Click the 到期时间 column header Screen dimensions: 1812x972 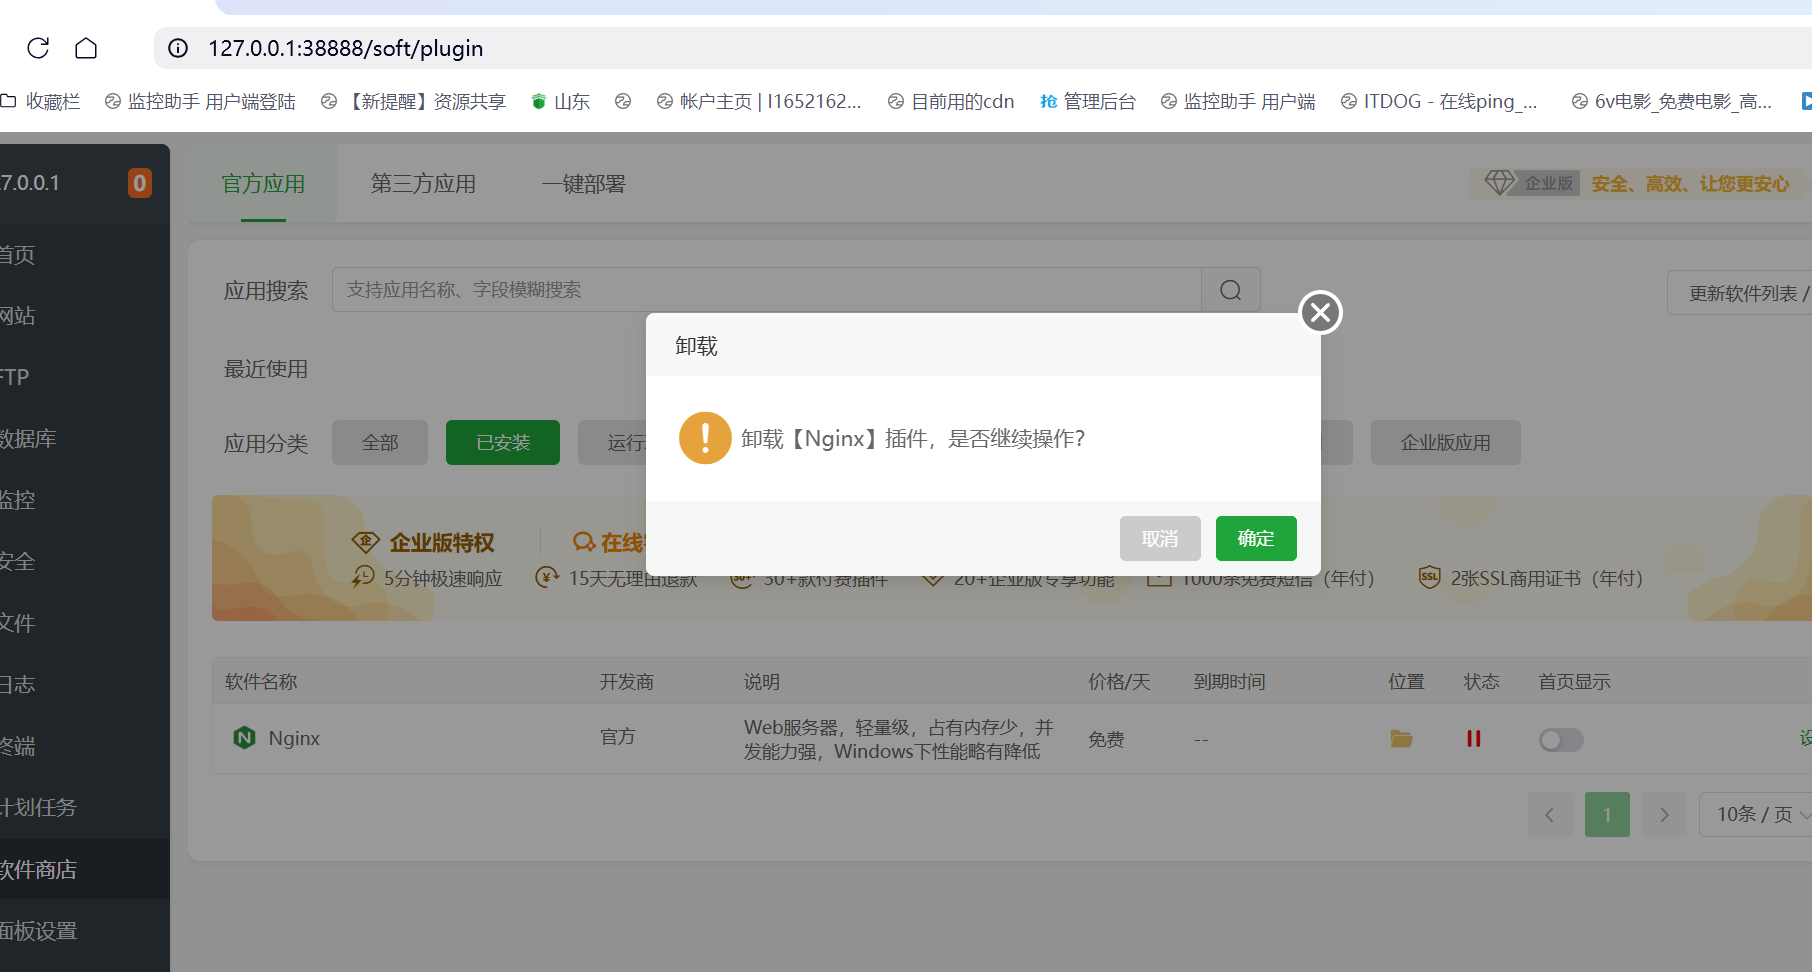[1229, 682]
